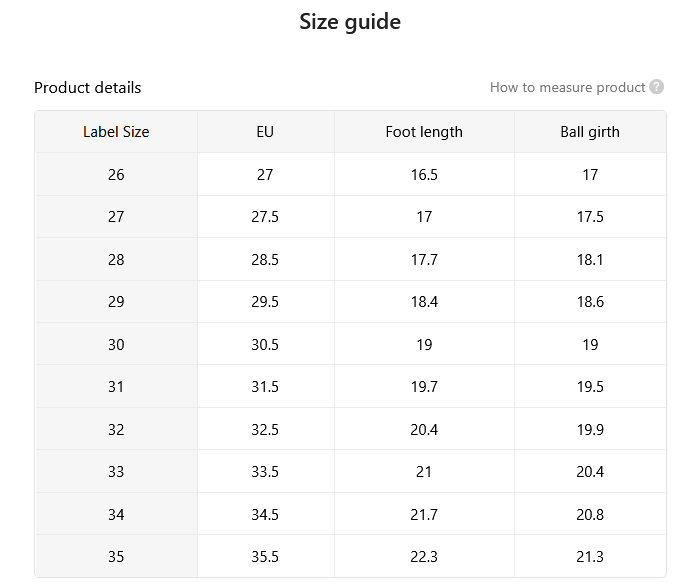Screen dimensions: 677x583
Task: Click the Size guide heading
Action: tap(350, 22)
